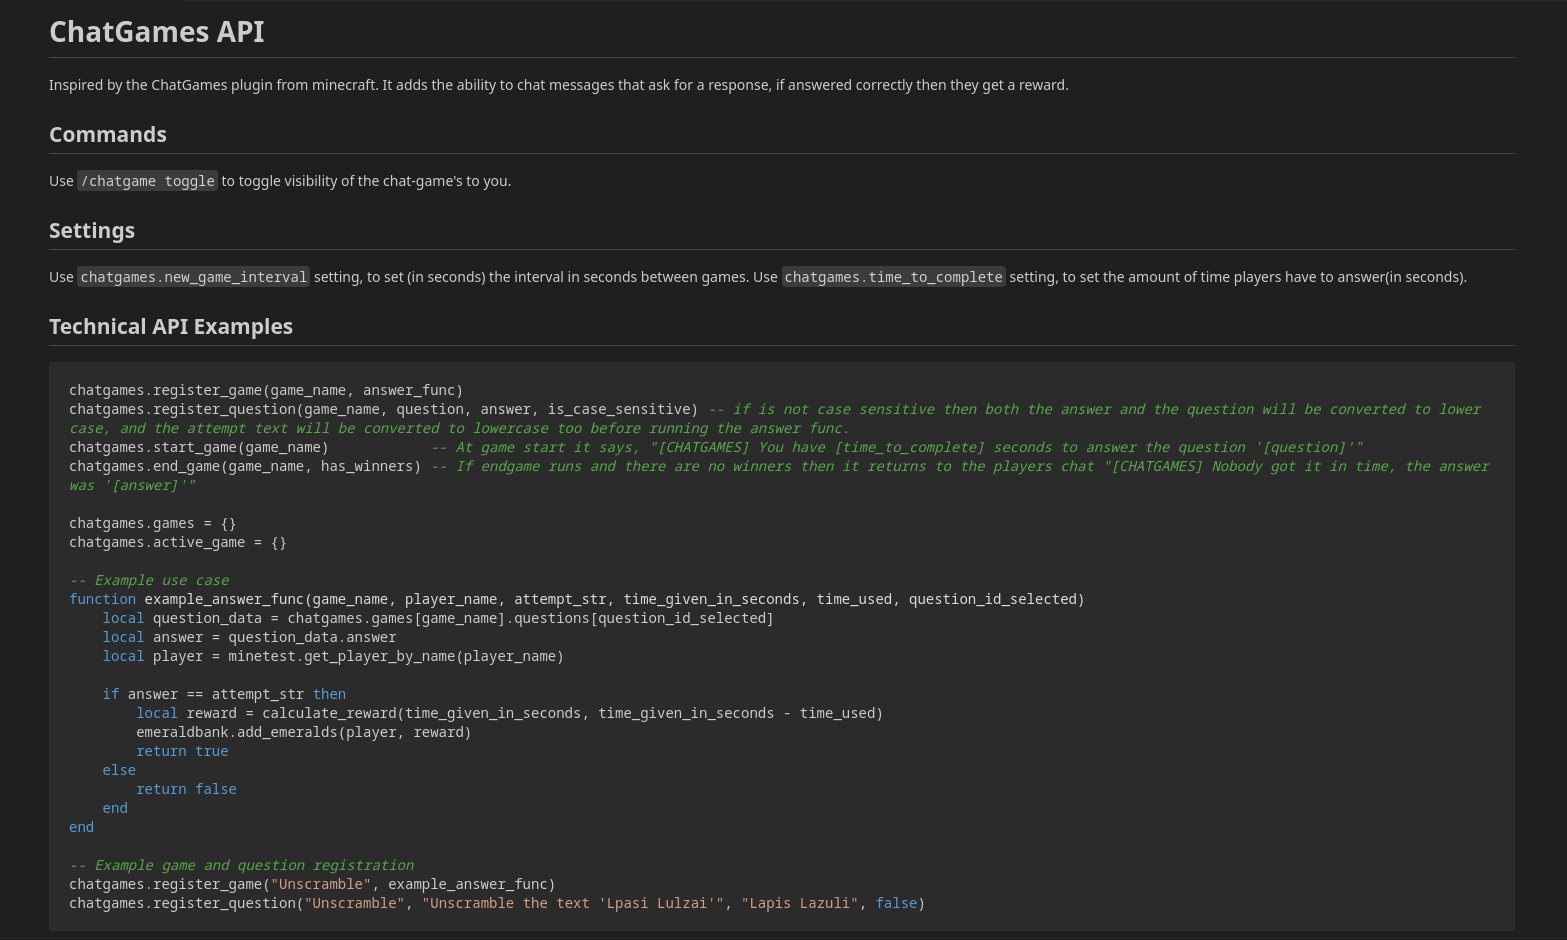The image size is (1567, 940).
Task: Click the intro paragraph about minecraft plugin
Action: pos(558,85)
